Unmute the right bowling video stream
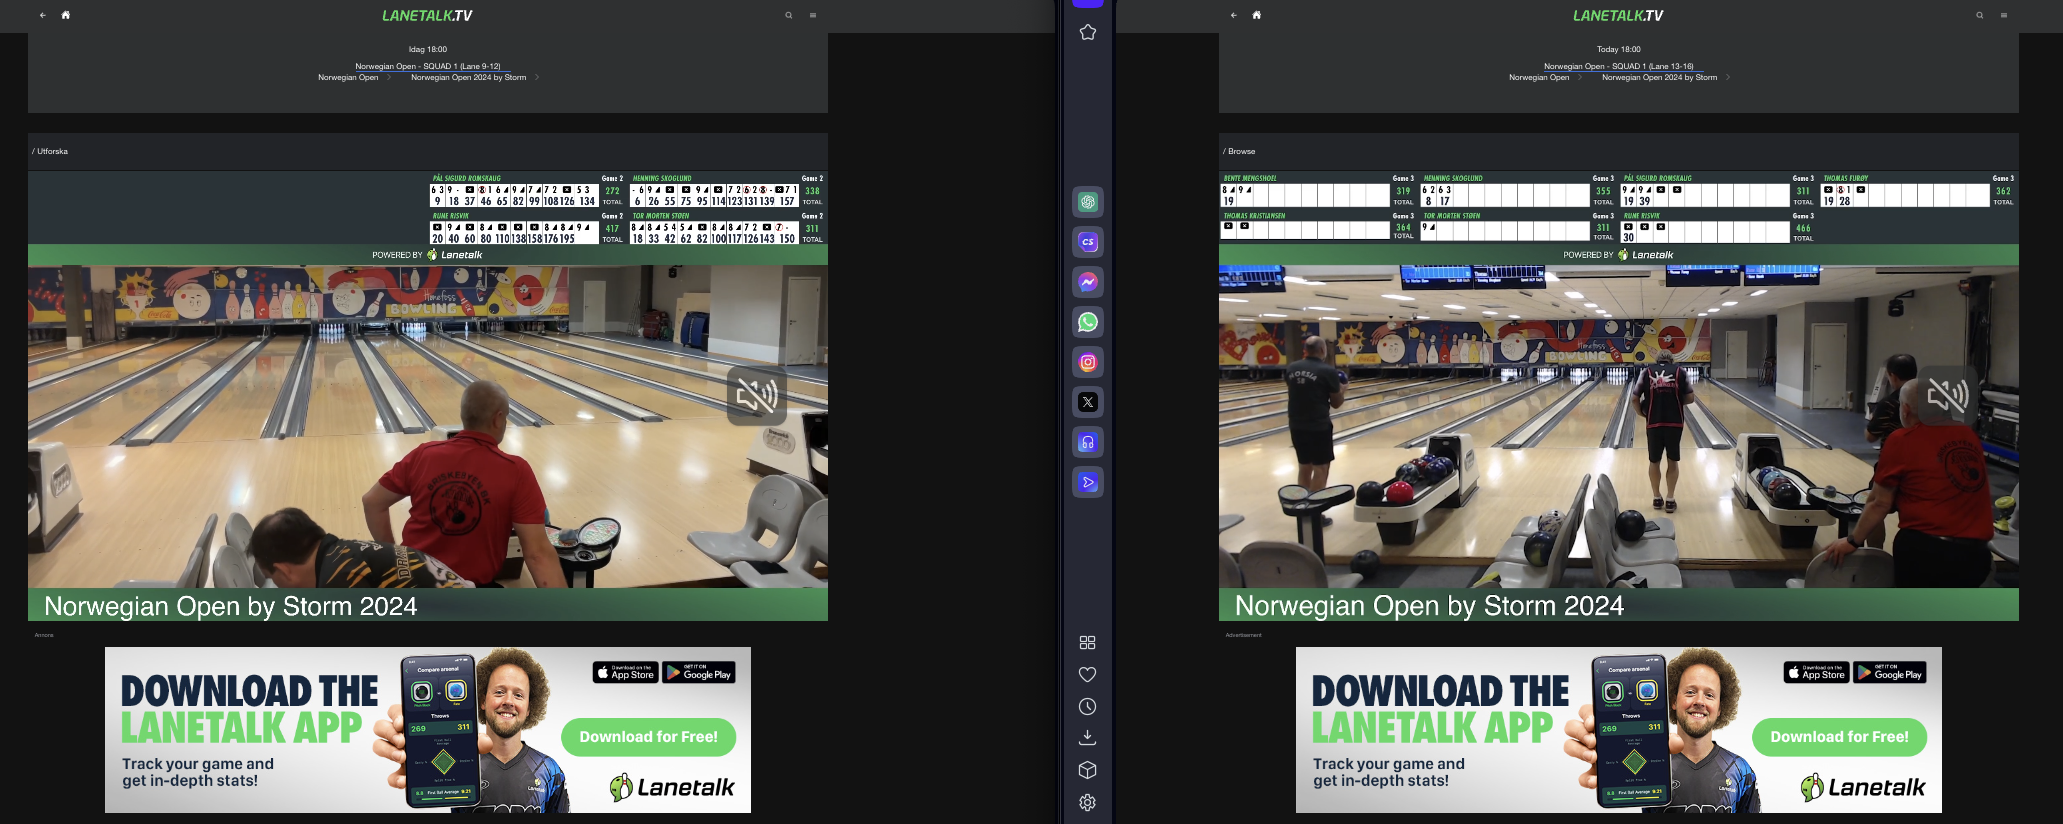The image size is (2063, 824). point(1947,396)
